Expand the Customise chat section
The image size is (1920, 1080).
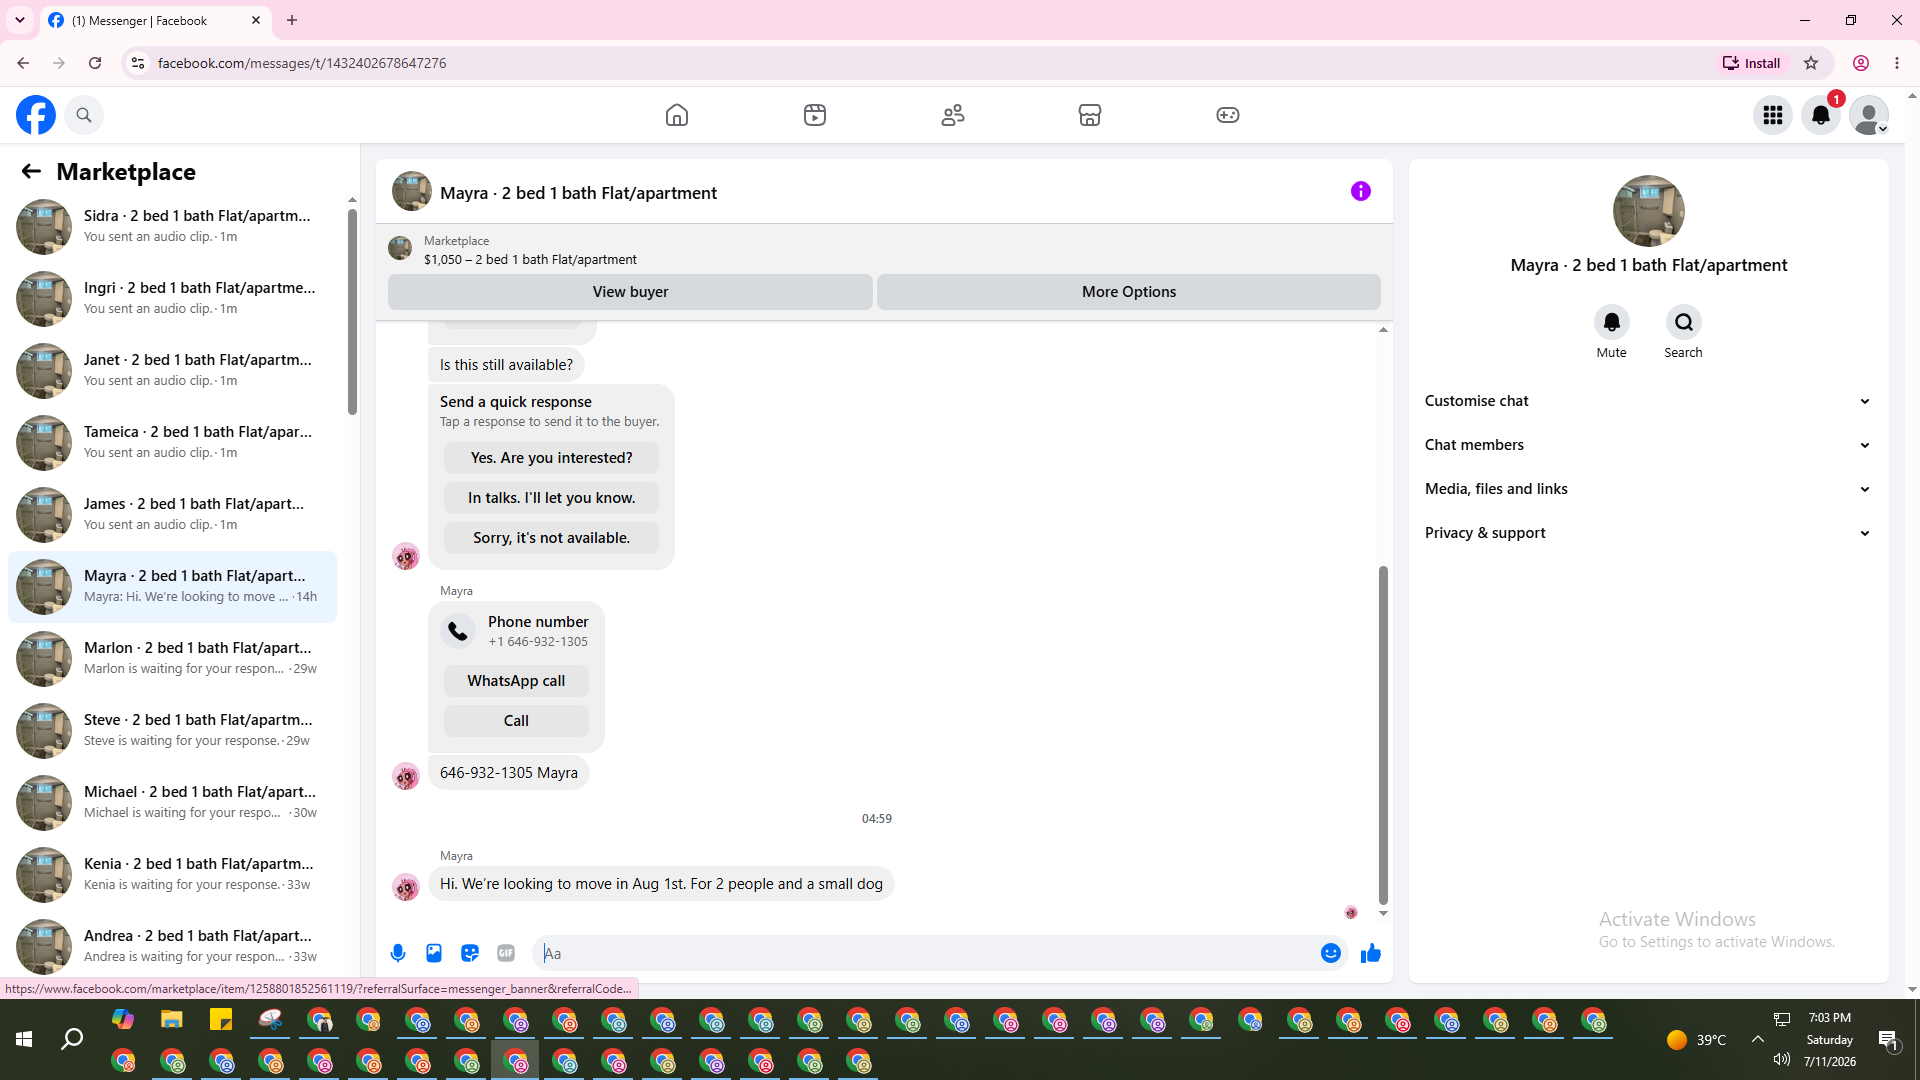(x=1648, y=401)
